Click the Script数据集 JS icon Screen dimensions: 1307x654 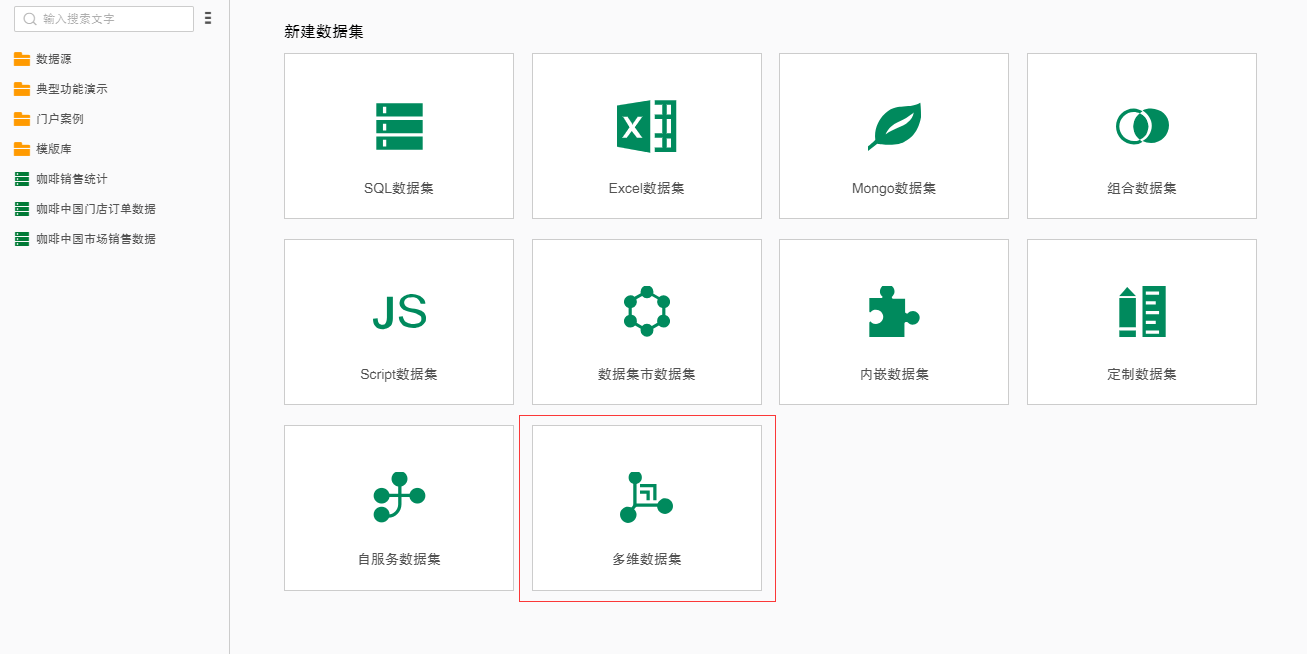click(399, 312)
